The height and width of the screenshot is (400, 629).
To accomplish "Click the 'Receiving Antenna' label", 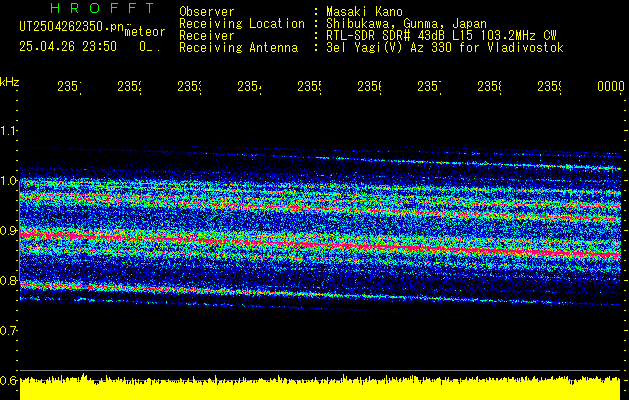I will coord(239,48).
